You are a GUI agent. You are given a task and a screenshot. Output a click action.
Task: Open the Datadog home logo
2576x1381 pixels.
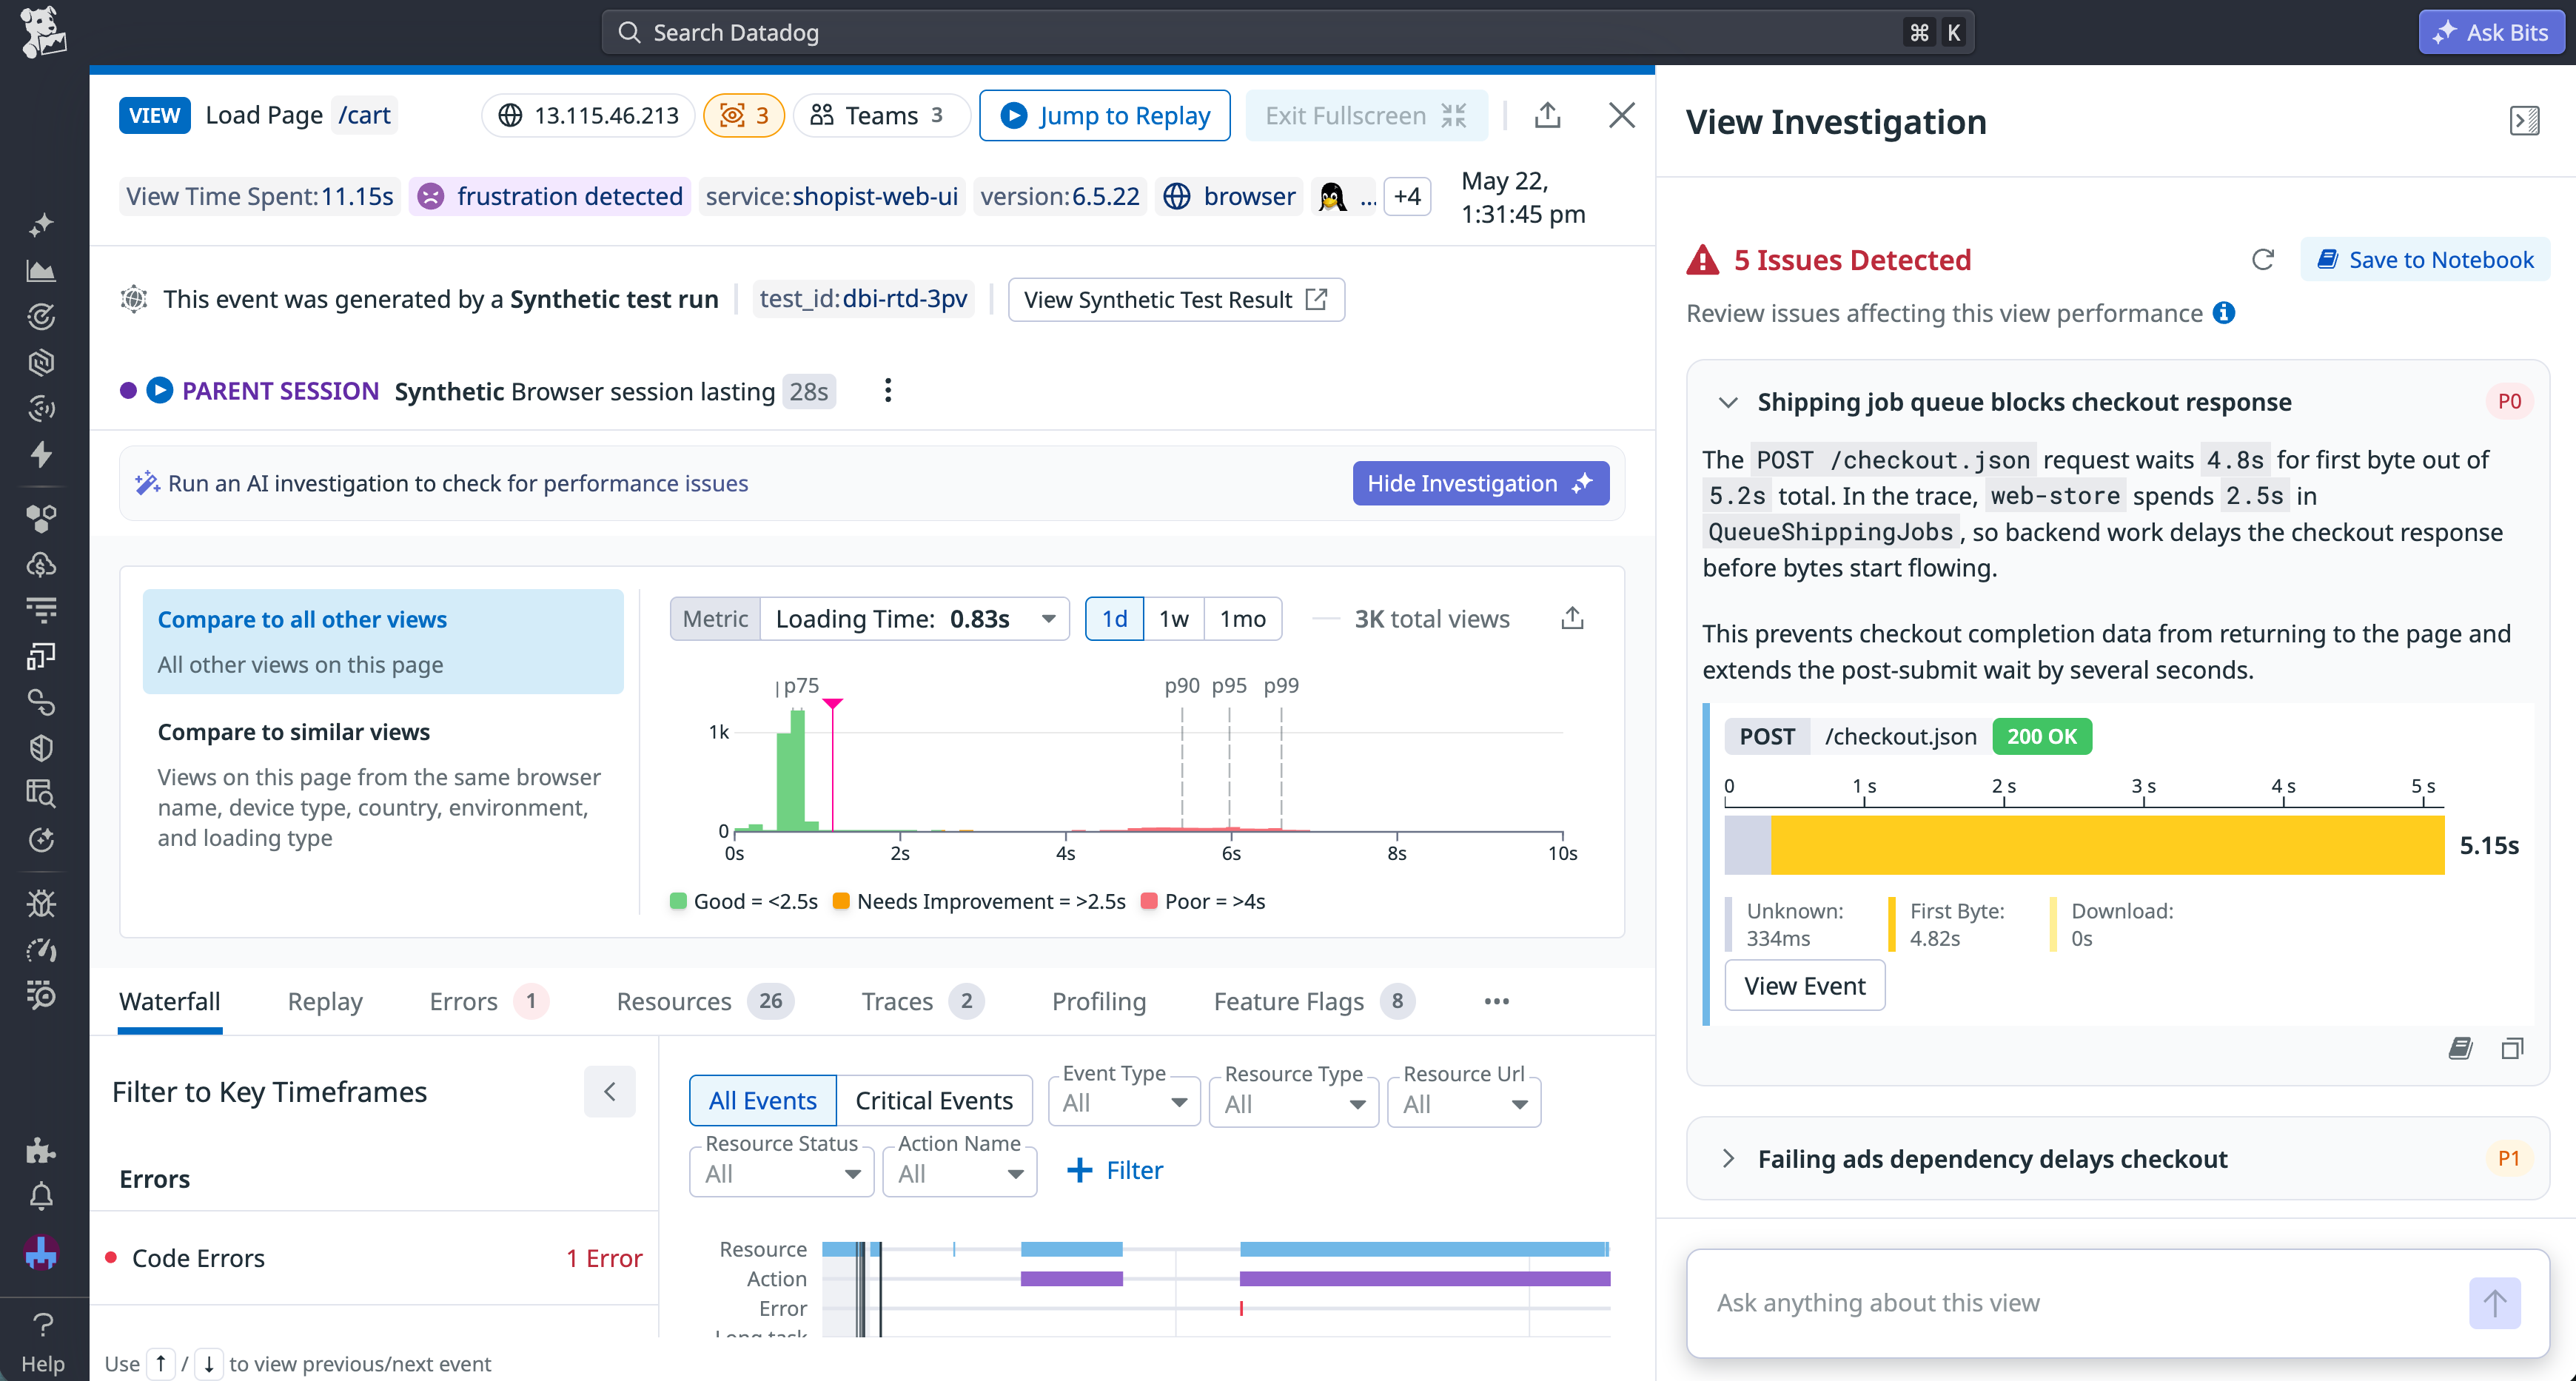pos(43,32)
